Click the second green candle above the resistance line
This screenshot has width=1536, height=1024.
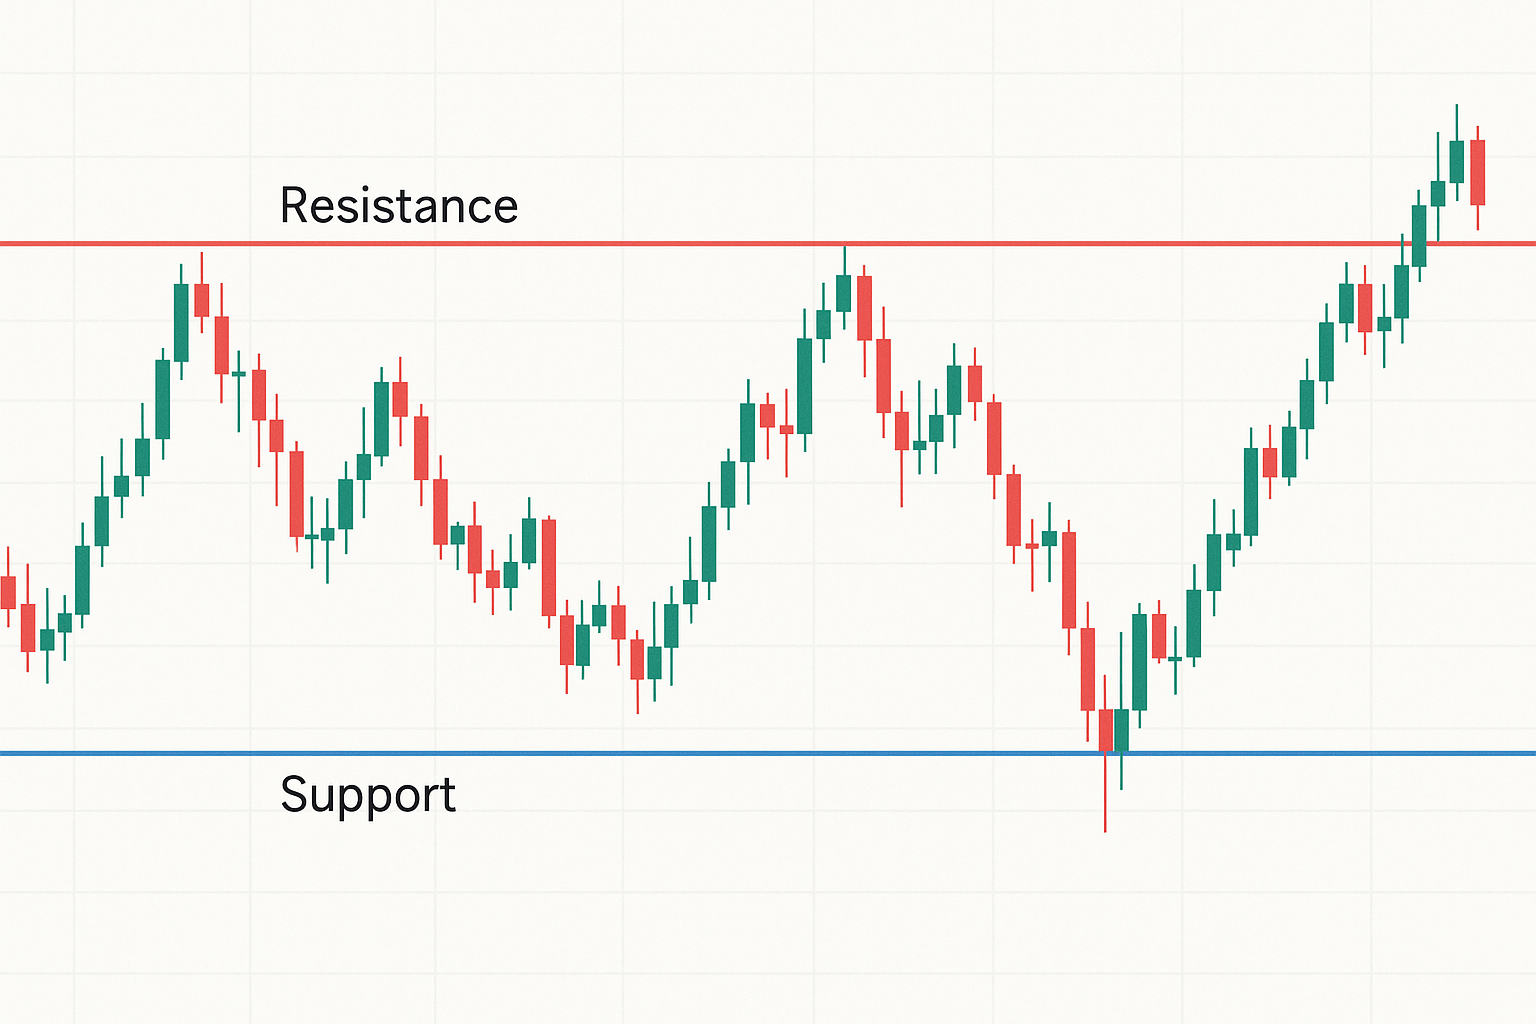(1438, 193)
